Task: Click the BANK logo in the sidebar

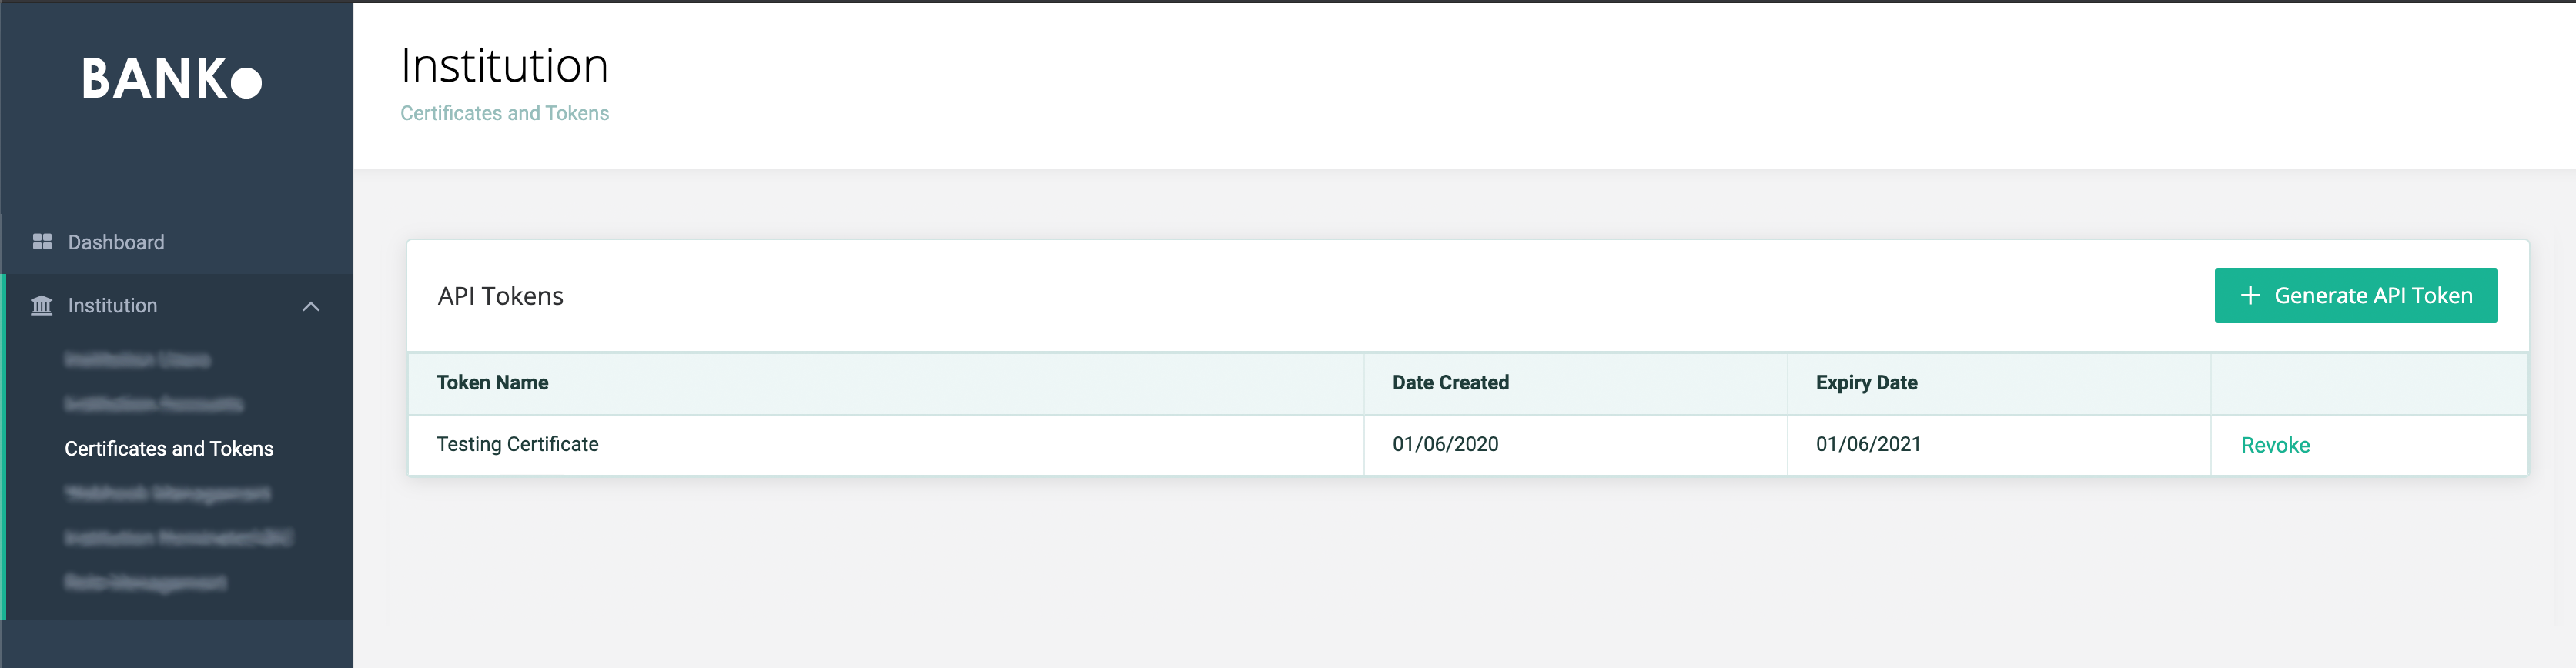Action: 172,79
